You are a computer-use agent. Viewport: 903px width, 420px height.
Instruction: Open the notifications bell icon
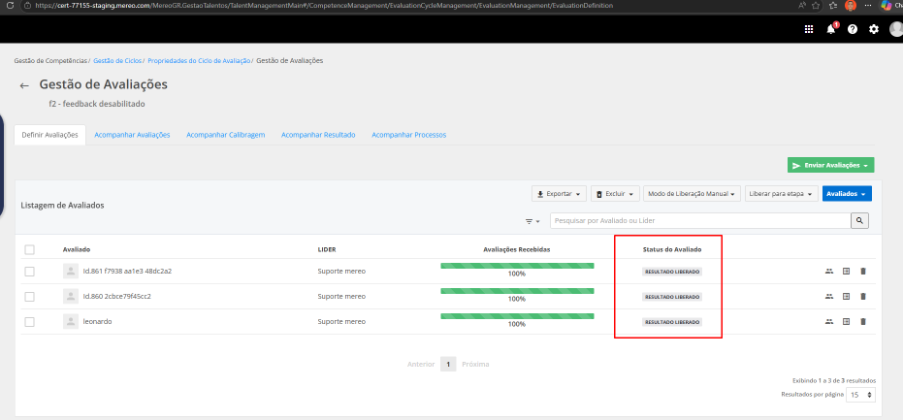coord(831,29)
